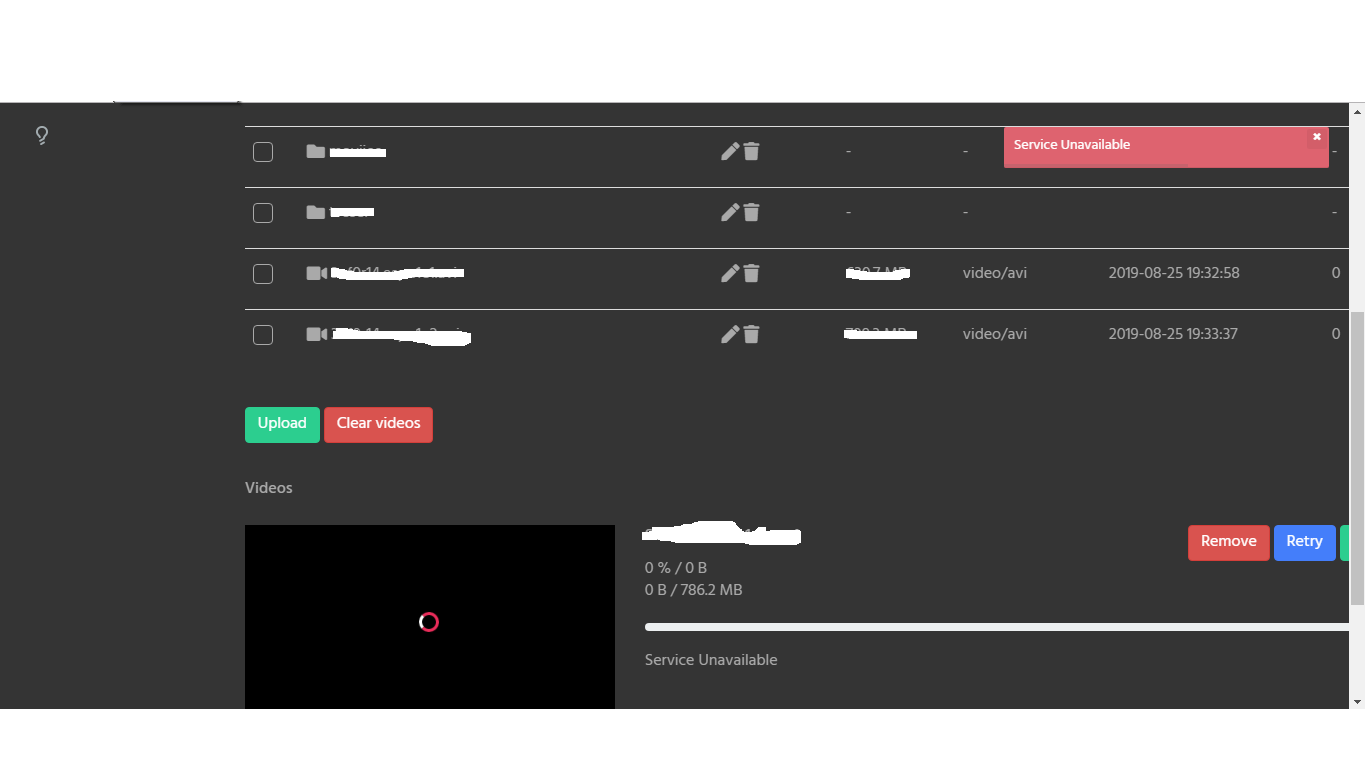1366x768 pixels.
Task: Remove the failed upload from the queue
Action: coord(1228,542)
